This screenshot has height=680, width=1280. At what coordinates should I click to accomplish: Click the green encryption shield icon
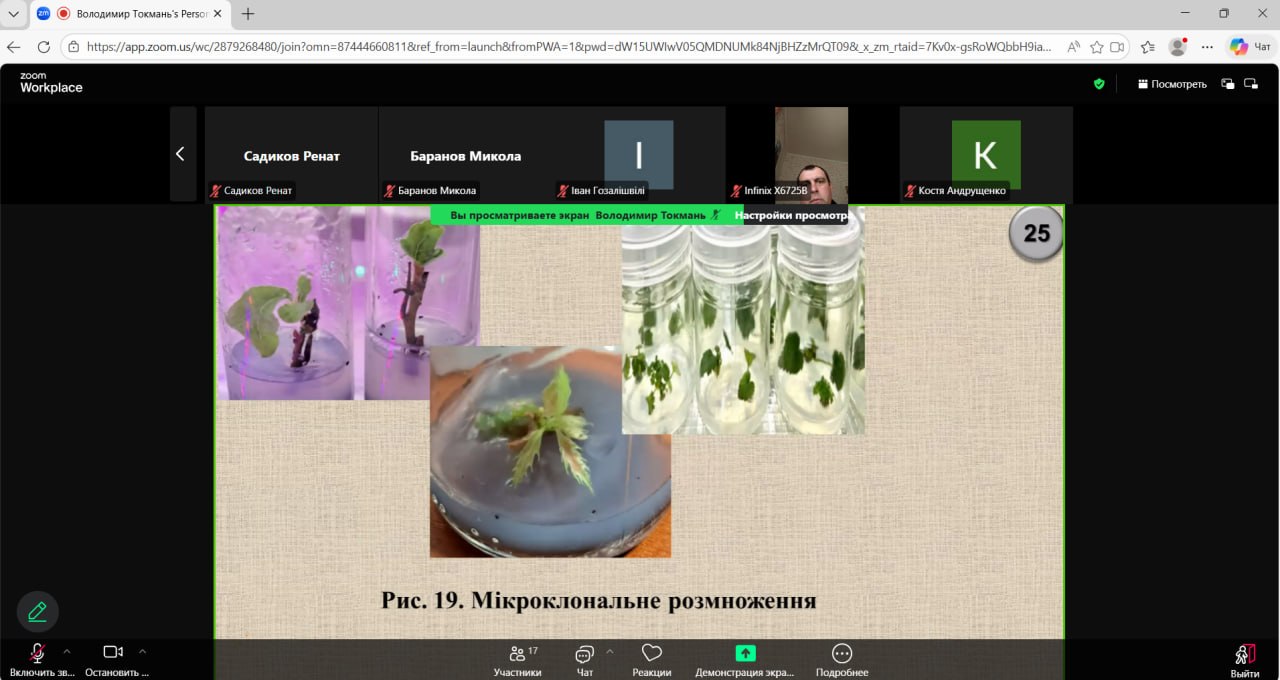pyautogui.click(x=1099, y=84)
